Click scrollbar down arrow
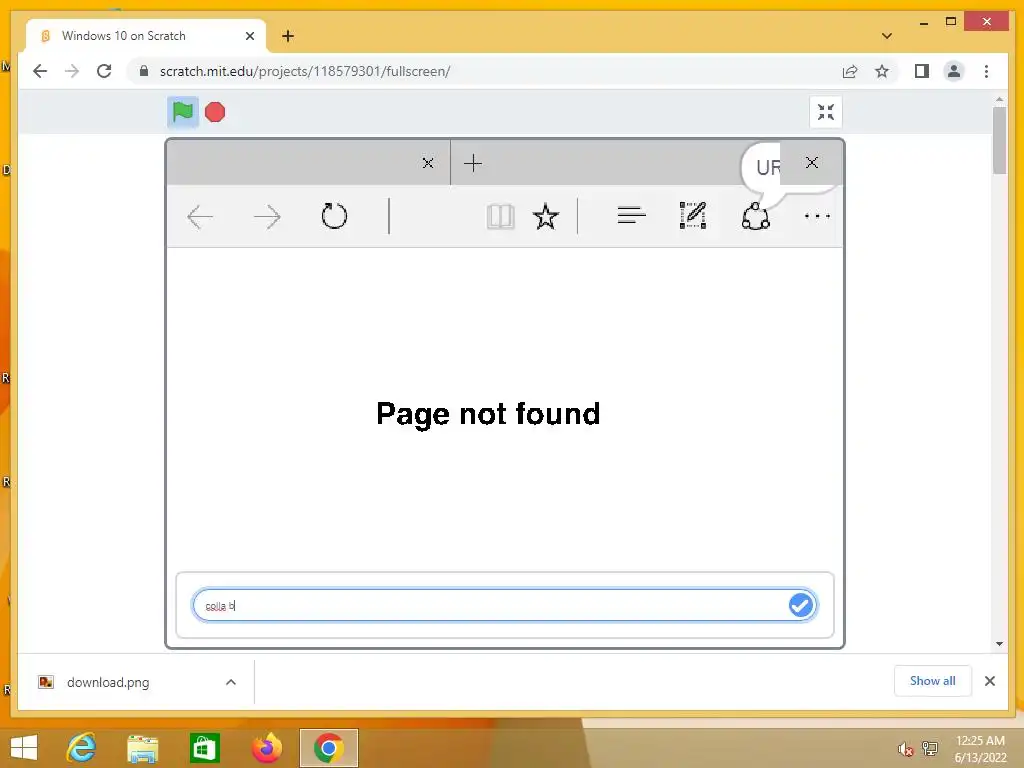The image size is (1024, 768). point(999,645)
